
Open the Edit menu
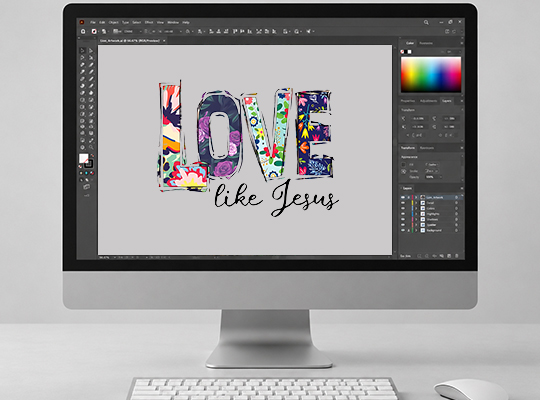102,22
